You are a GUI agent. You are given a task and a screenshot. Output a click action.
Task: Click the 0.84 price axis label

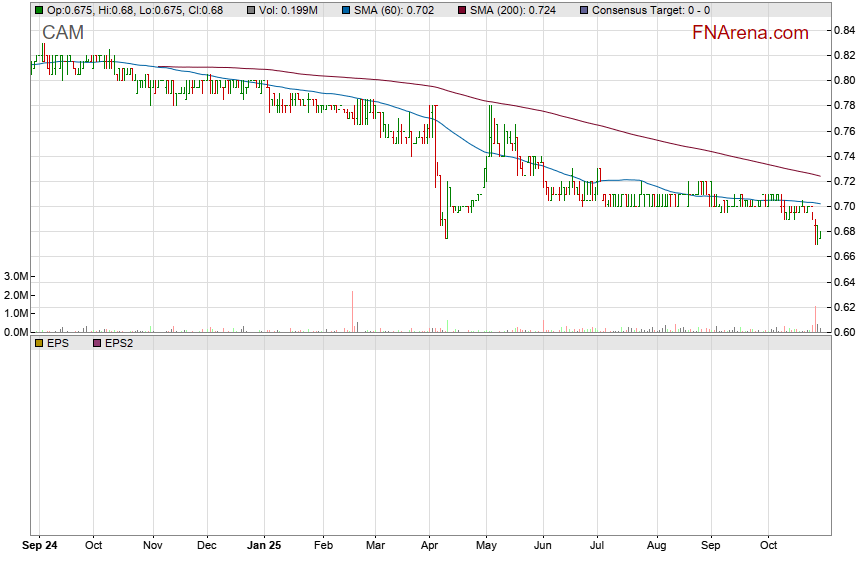click(x=844, y=30)
